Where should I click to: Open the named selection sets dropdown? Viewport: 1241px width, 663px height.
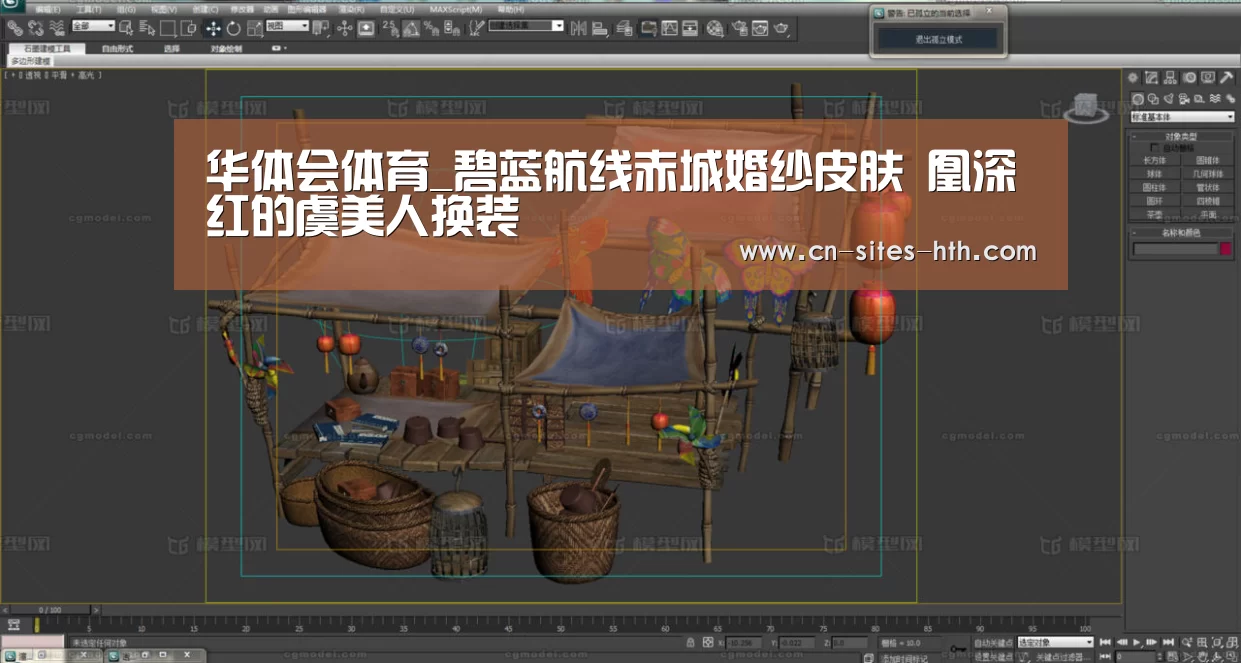tap(526, 26)
